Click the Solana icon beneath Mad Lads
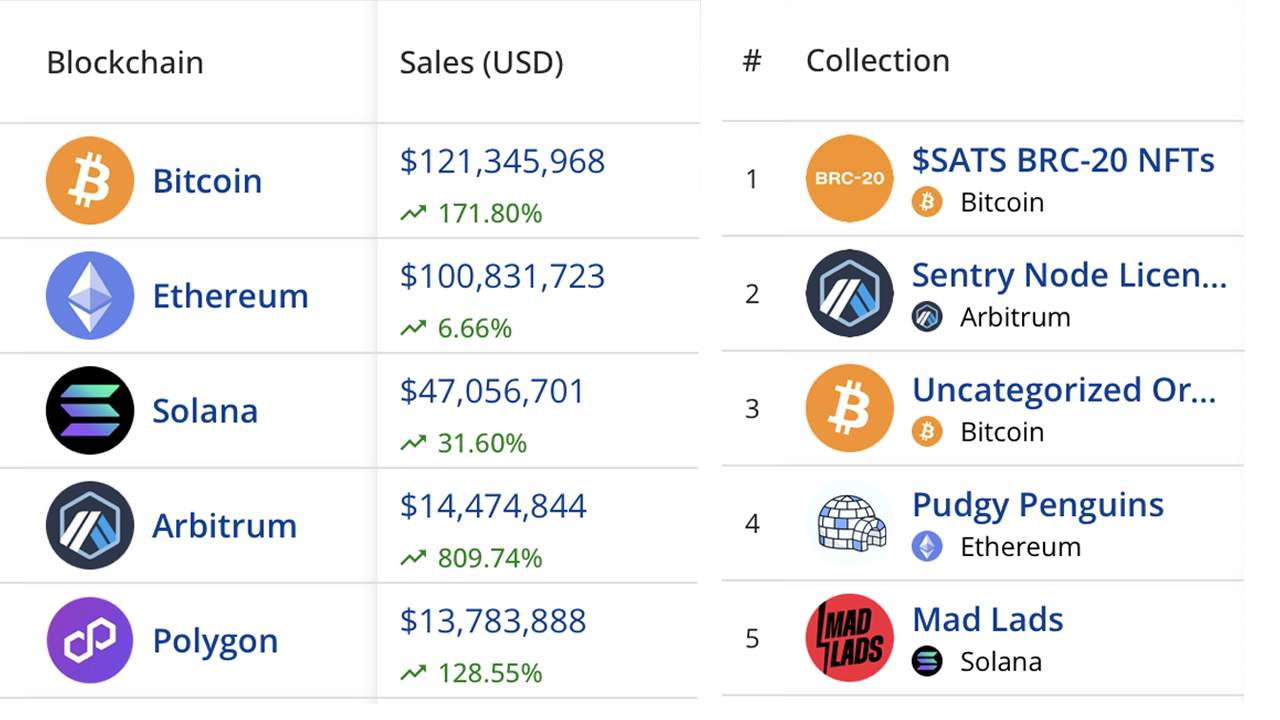This screenshot has width=1280, height=720. click(x=927, y=662)
